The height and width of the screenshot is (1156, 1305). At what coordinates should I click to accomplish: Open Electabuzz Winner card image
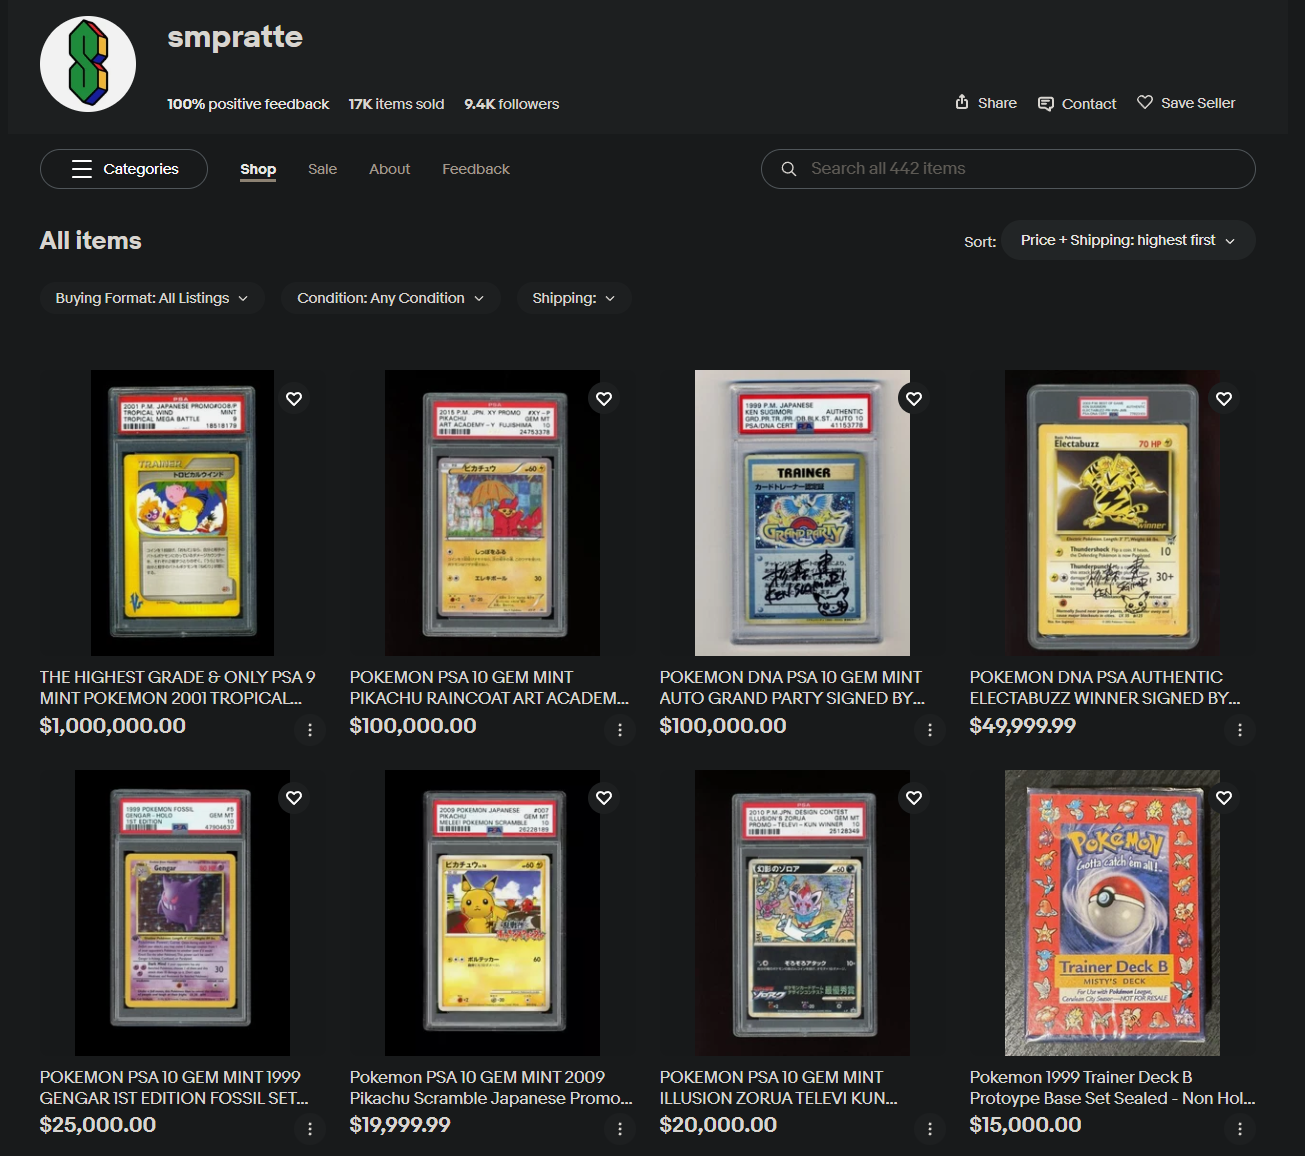click(x=1112, y=513)
